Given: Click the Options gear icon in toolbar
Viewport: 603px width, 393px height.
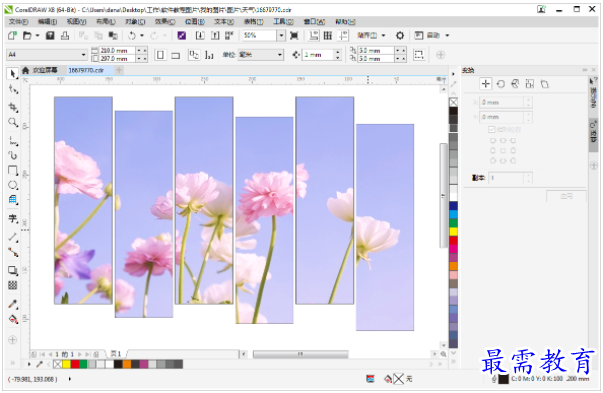Looking at the screenshot, I should tap(400, 36).
